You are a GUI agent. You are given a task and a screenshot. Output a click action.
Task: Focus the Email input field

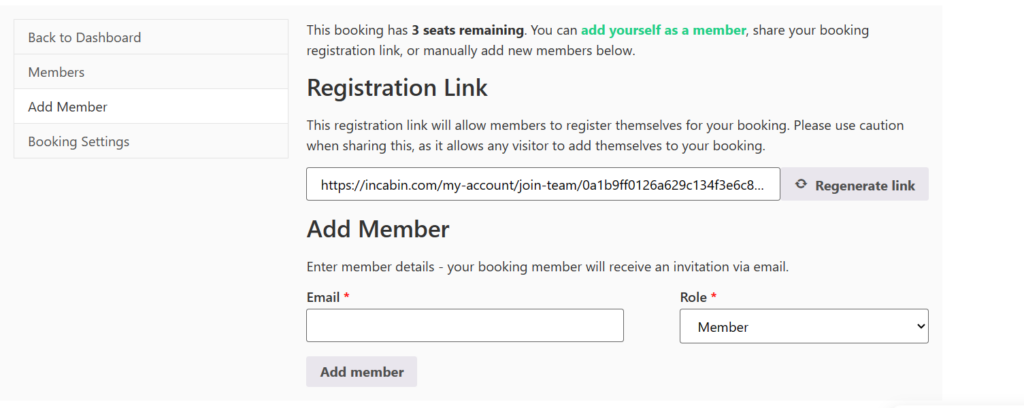click(x=464, y=326)
